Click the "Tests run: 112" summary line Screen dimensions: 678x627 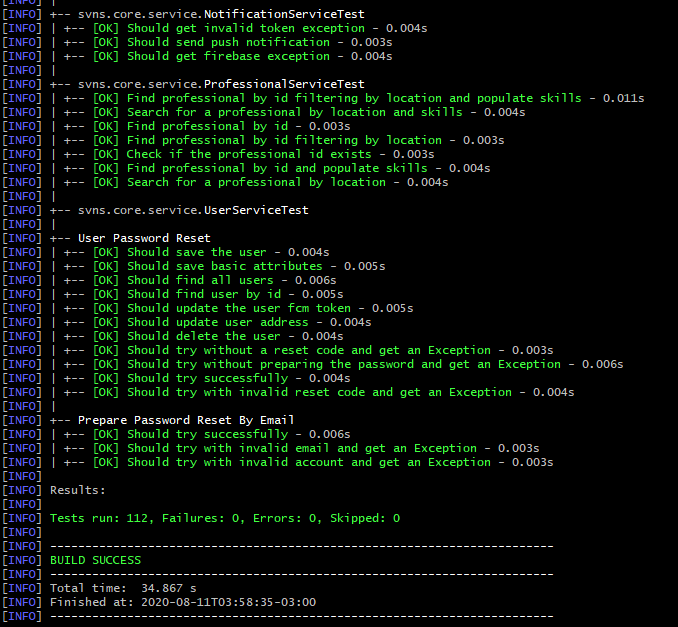(x=225, y=518)
